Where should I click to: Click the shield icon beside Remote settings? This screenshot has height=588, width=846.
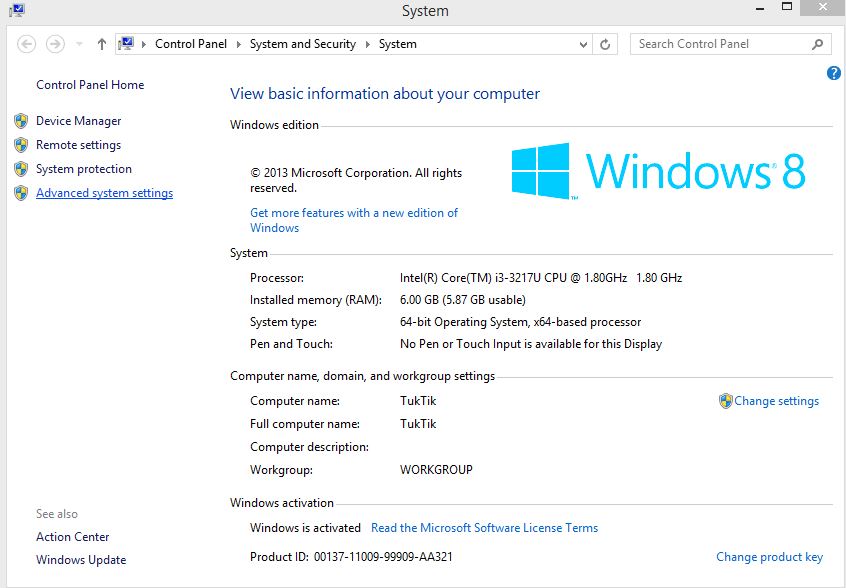click(x=21, y=145)
